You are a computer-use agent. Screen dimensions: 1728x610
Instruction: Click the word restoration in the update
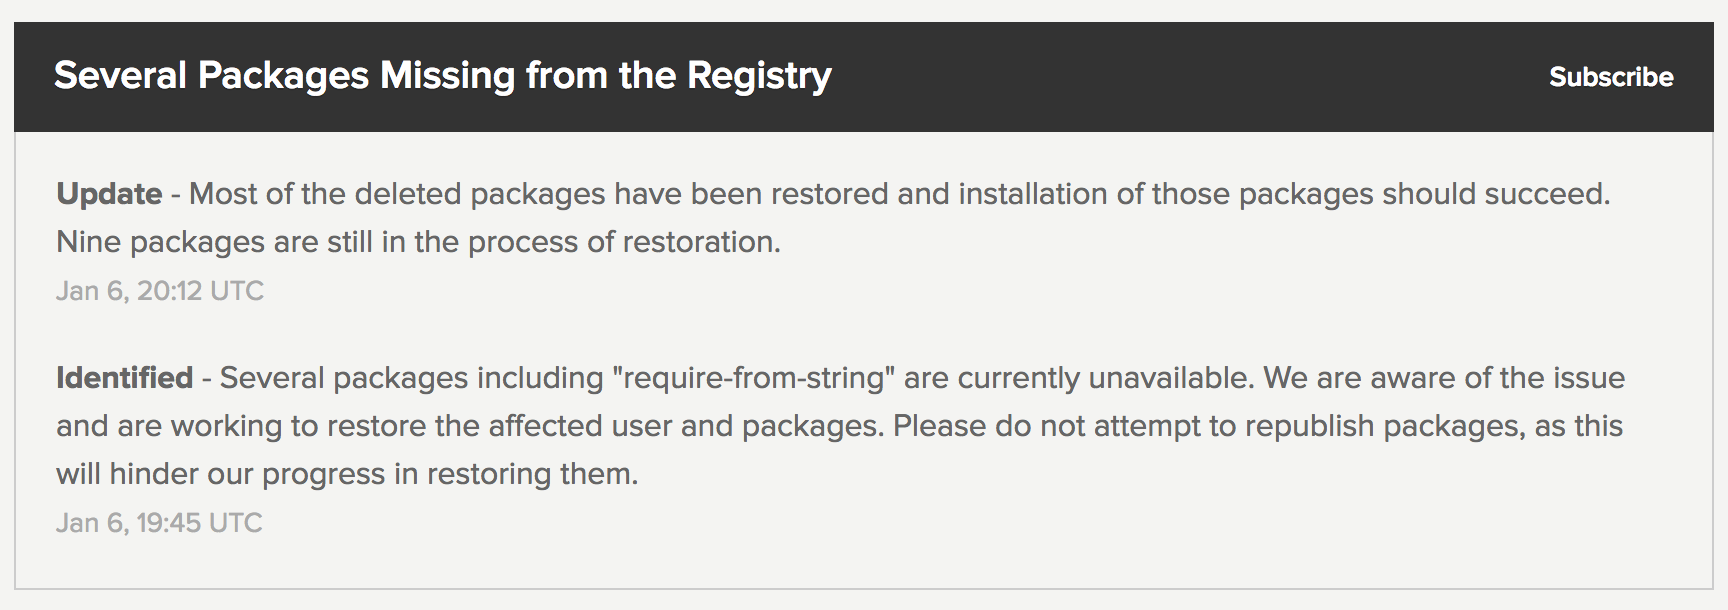690,240
